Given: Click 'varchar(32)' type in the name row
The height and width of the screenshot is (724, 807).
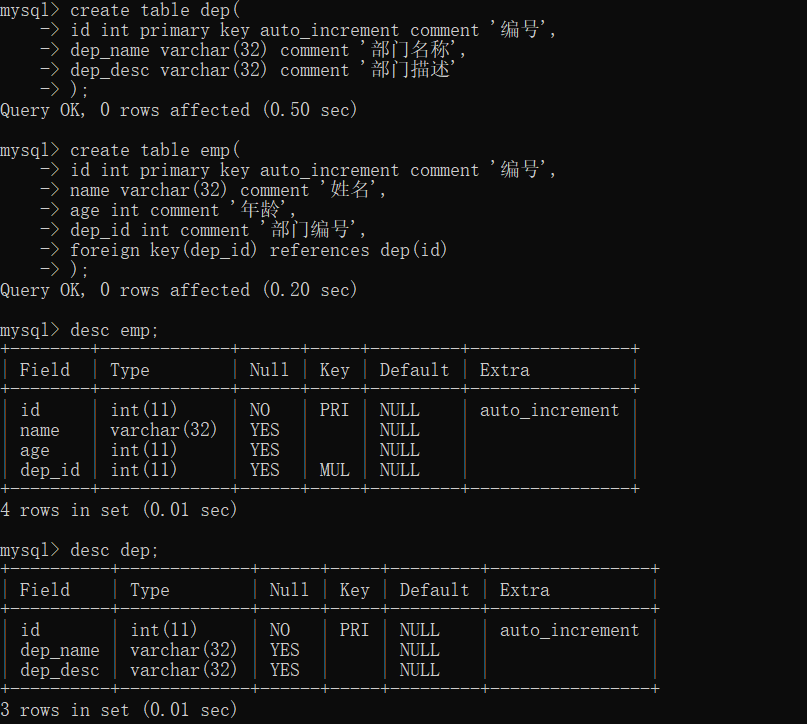Looking at the screenshot, I should click(x=163, y=430).
